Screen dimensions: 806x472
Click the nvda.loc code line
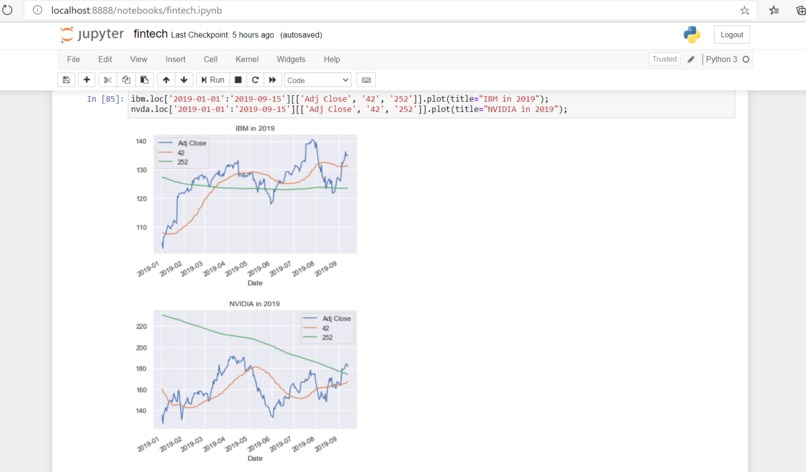(349, 109)
